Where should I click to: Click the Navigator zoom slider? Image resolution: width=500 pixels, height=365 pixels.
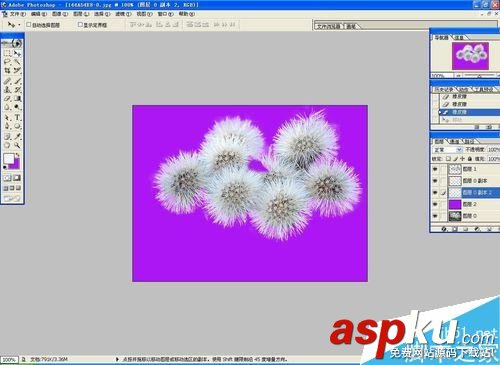pyautogui.click(x=480, y=76)
